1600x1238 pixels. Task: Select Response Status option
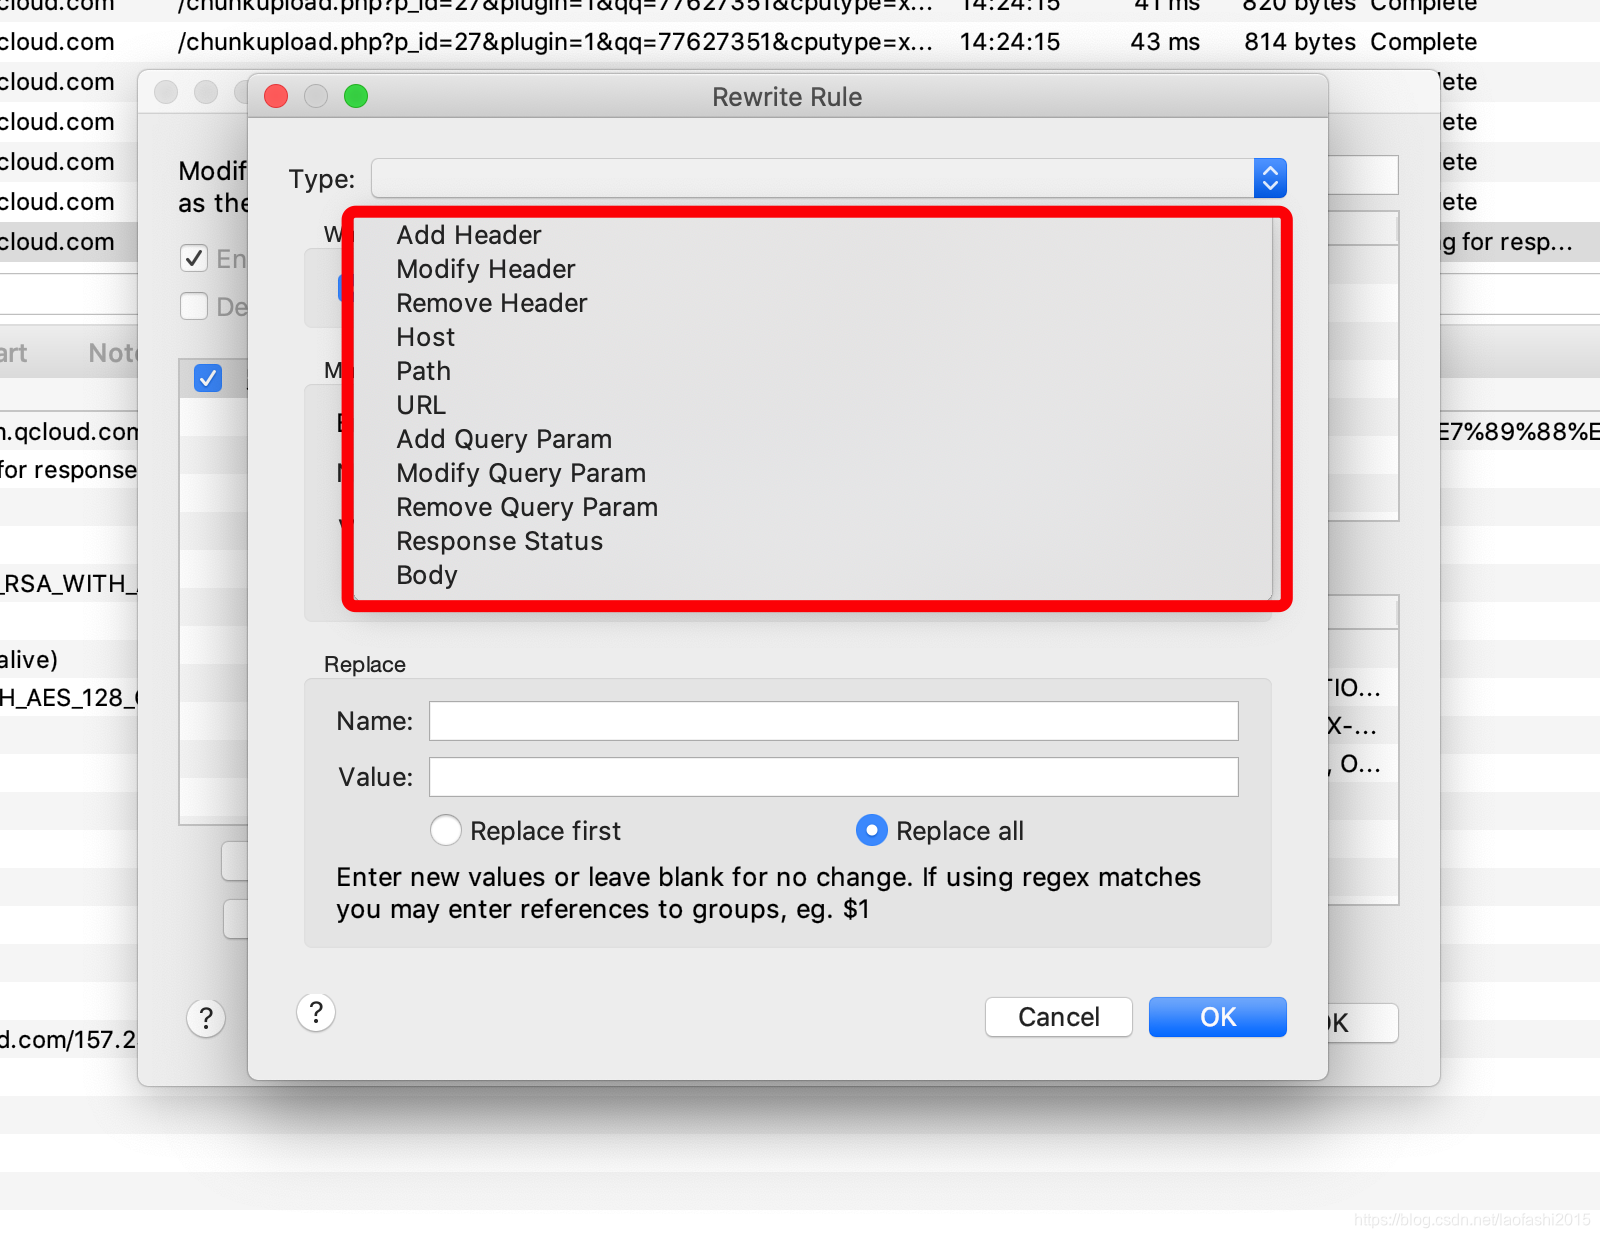[x=500, y=541]
